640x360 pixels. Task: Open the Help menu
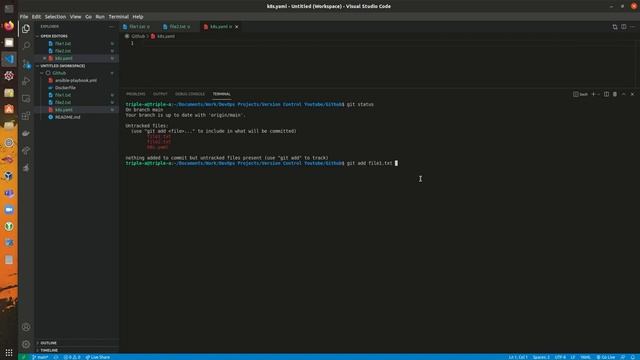tap(138, 17)
